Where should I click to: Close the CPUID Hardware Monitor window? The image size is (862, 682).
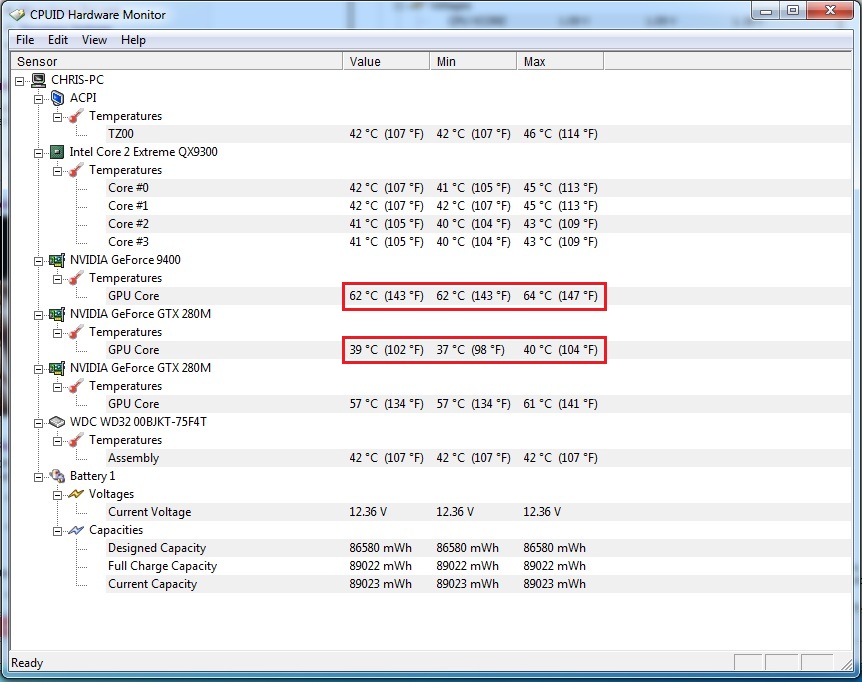(830, 11)
